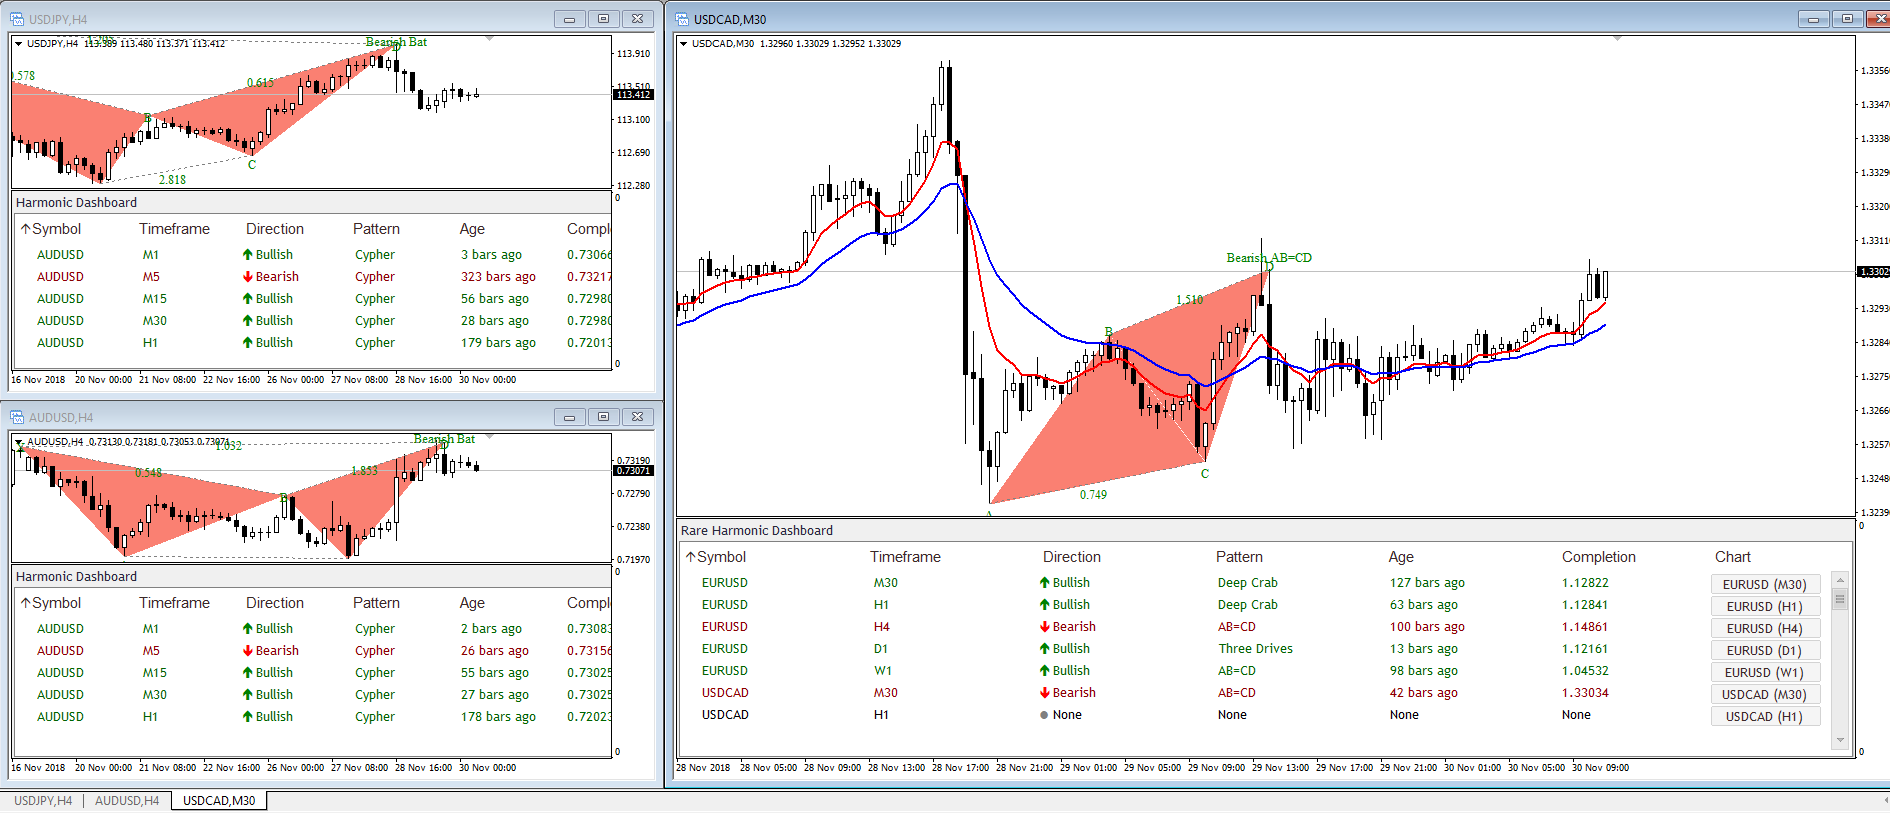The width and height of the screenshot is (1890, 813).
Task: Click the '28 bars ago' age cell
Action: coord(495,321)
